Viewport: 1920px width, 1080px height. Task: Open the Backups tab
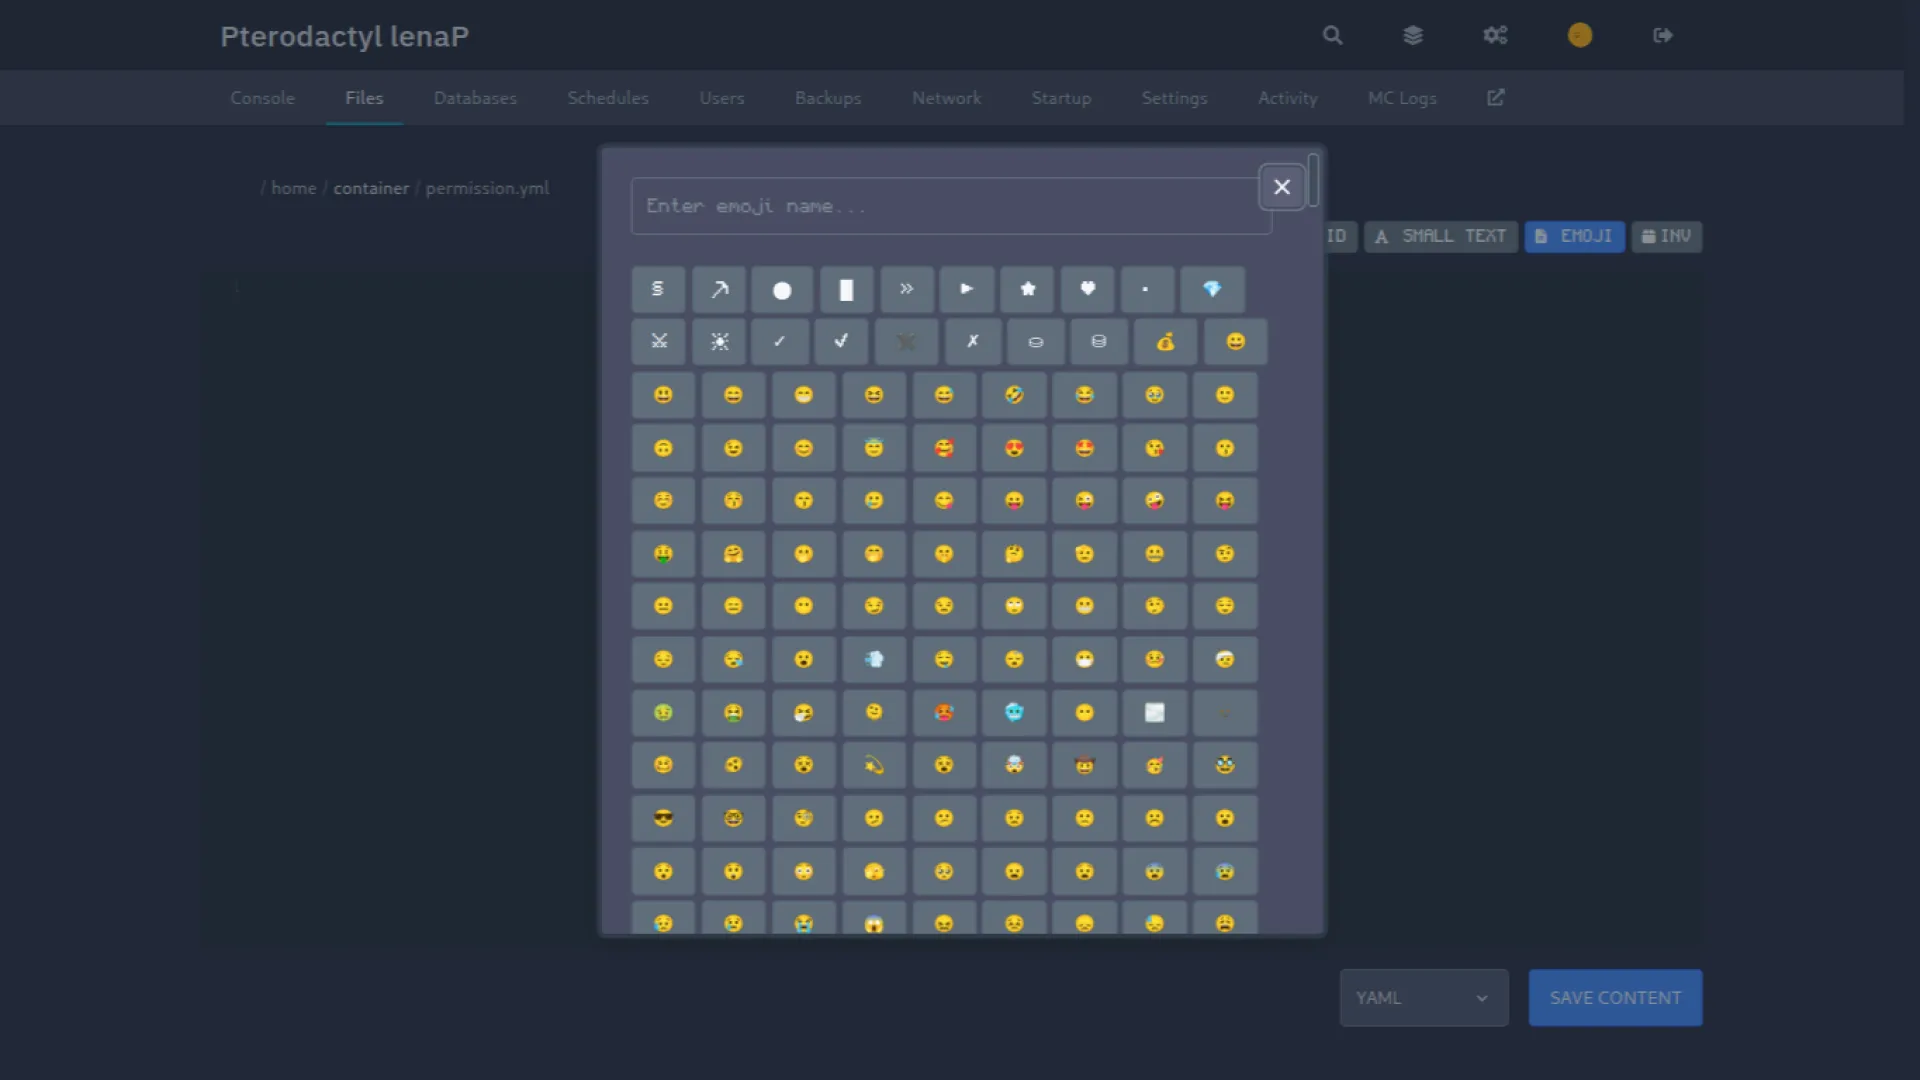pyautogui.click(x=827, y=98)
